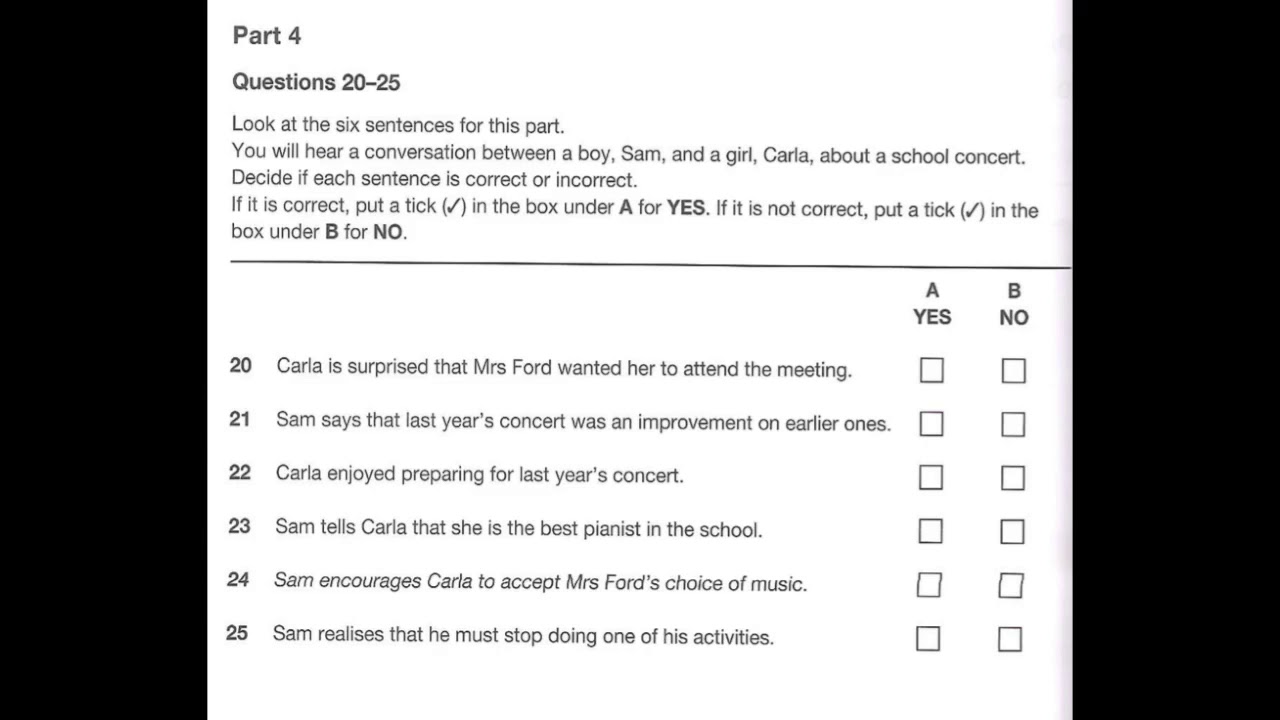Click the sentence about last year's concert improvement
The image size is (1280, 720).
tap(583, 422)
